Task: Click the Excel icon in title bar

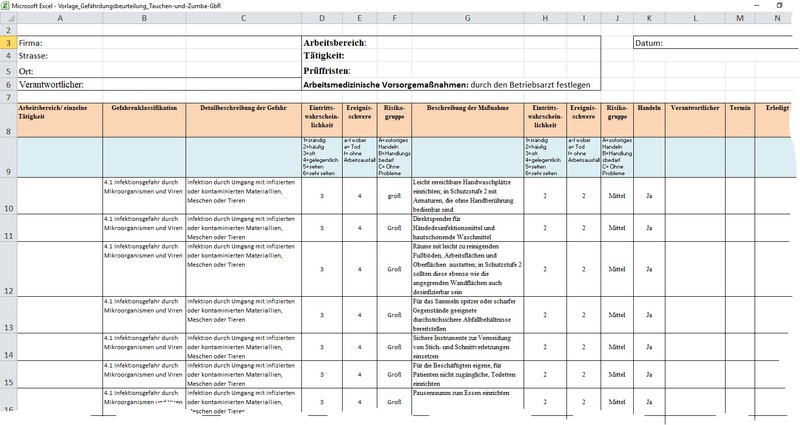Action: [7, 6]
